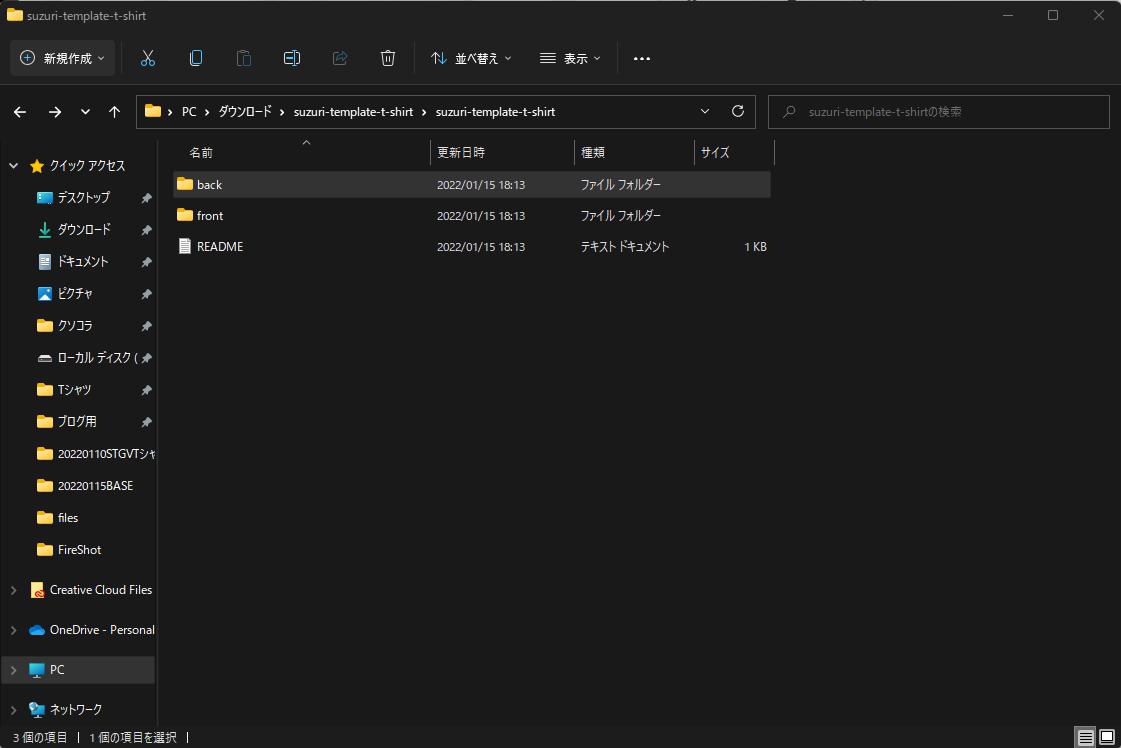Select the front folder
This screenshot has height=748, width=1121.
tap(210, 216)
